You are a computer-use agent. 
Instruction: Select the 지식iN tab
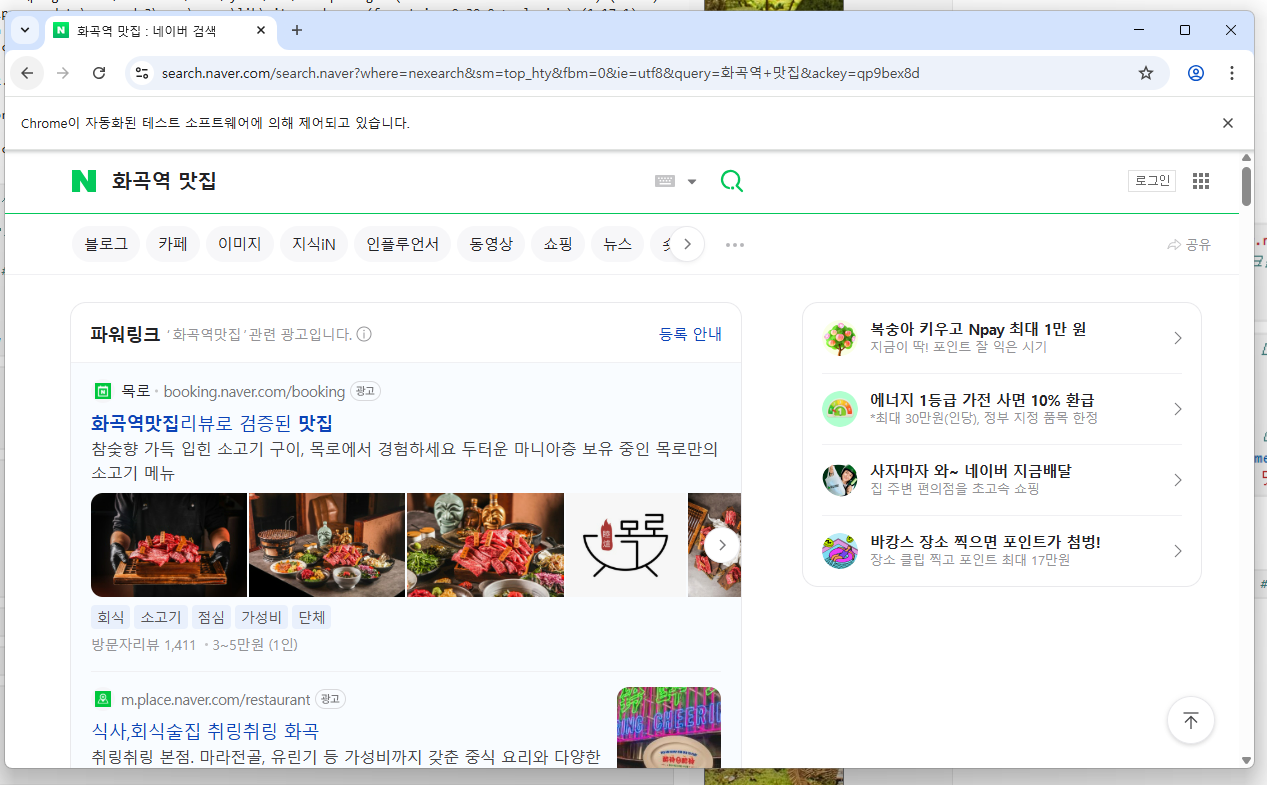tap(314, 244)
